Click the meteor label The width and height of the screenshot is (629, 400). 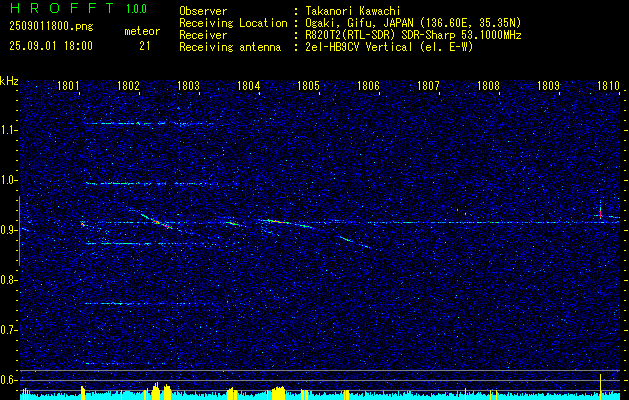pos(142,31)
